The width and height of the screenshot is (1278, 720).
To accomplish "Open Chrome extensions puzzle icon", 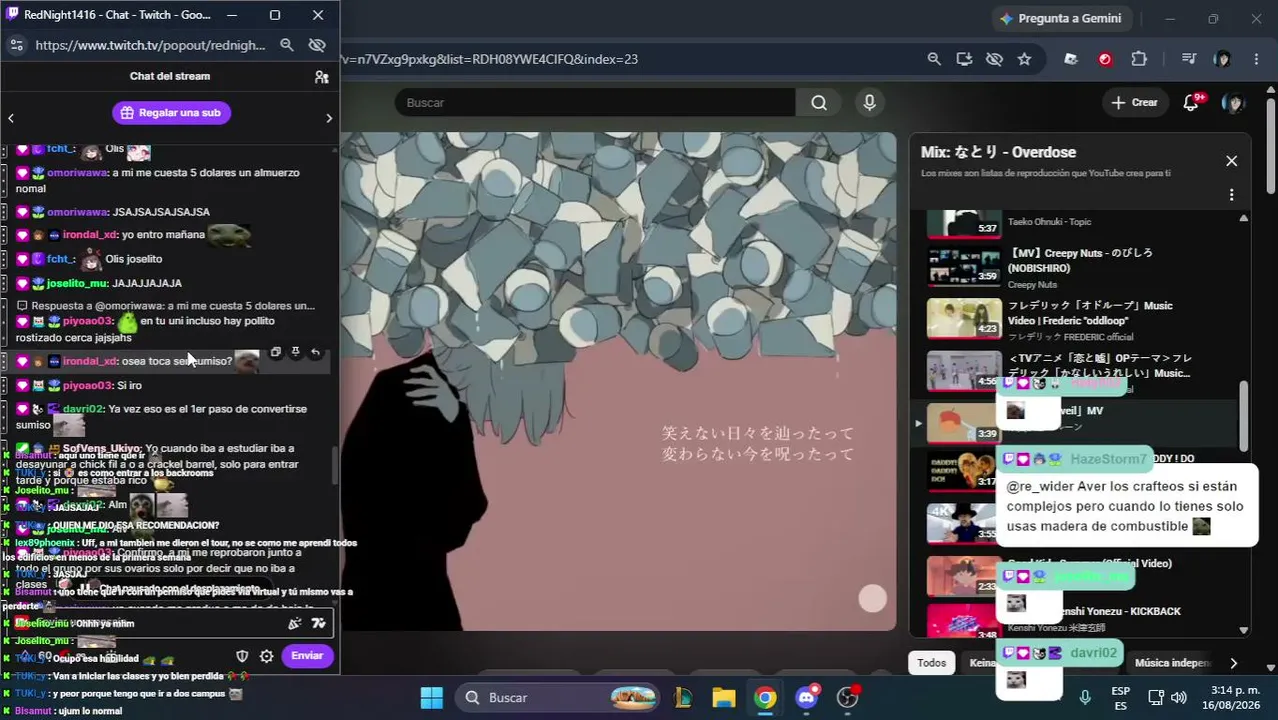I will click(x=1139, y=59).
